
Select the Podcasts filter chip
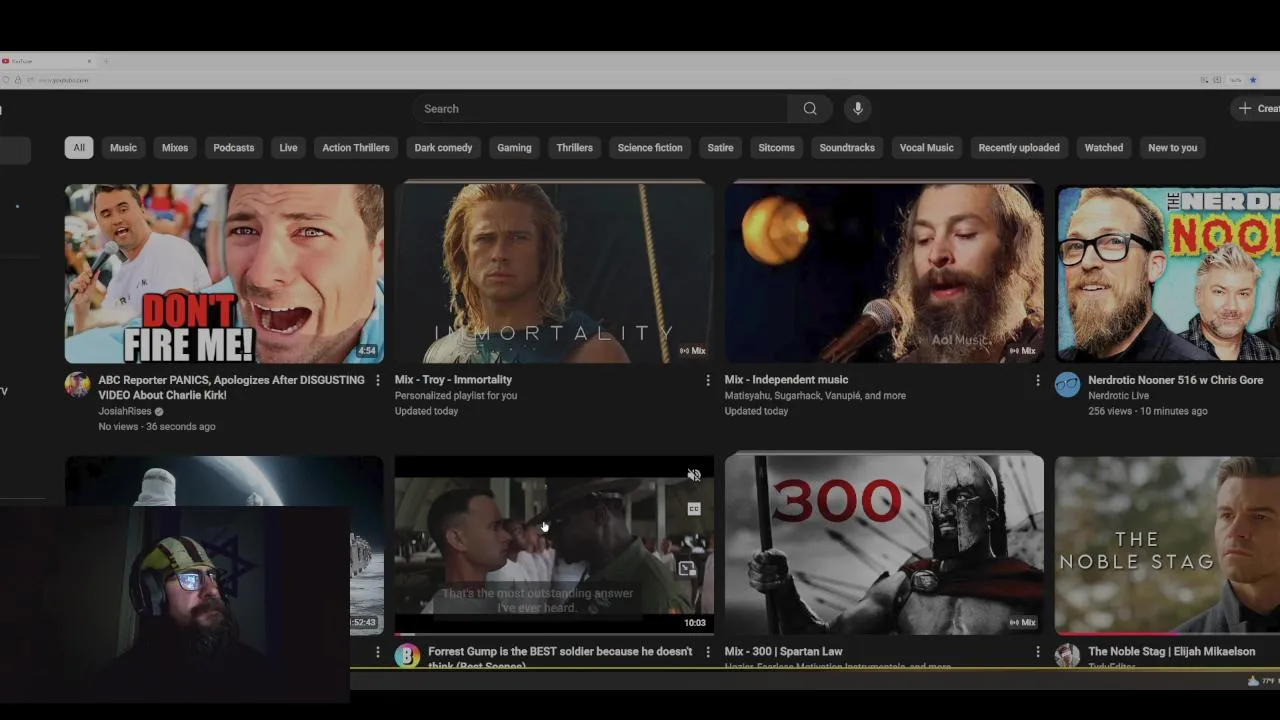[x=234, y=148]
